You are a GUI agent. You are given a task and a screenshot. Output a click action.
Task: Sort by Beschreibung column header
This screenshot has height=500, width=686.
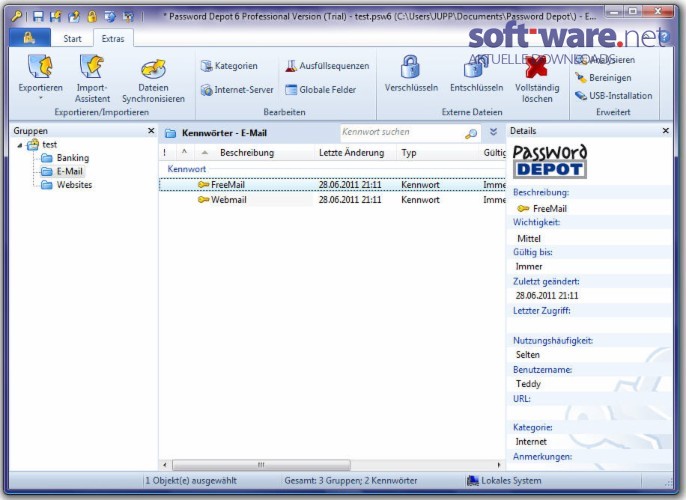[x=247, y=153]
